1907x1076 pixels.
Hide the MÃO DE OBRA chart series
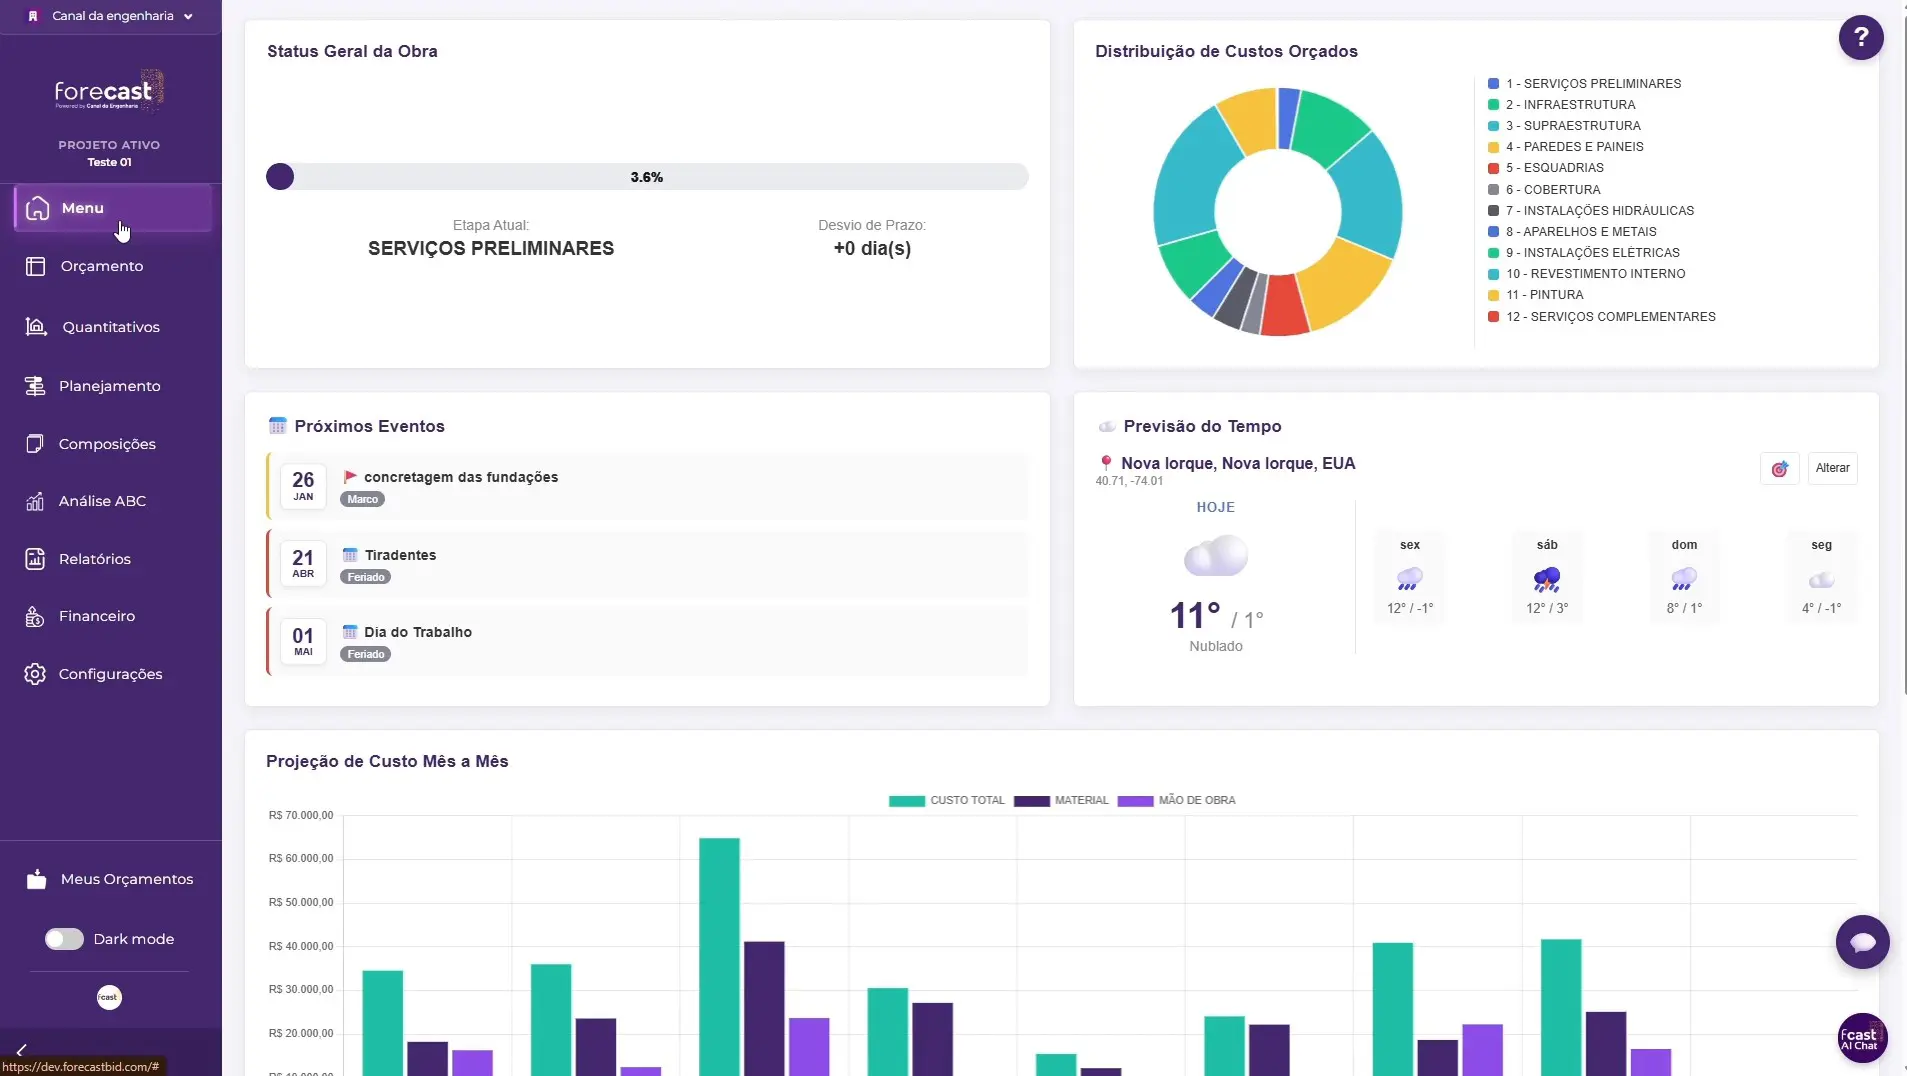[x=1176, y=801]
